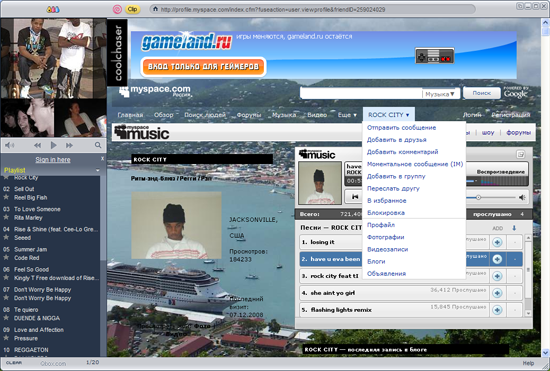Toggle the star beside Kingly T
This screenshot has width=550, height=371.
[x=6, y=278]
